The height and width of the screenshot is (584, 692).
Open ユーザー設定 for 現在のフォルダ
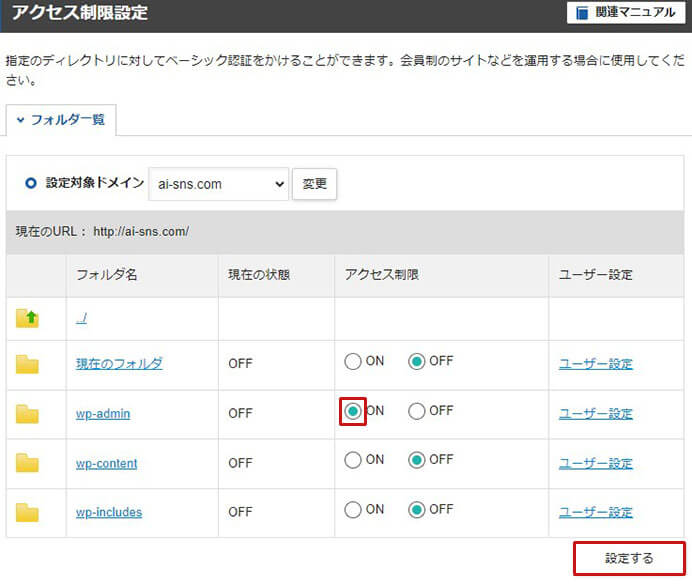[x=596, y=364]
